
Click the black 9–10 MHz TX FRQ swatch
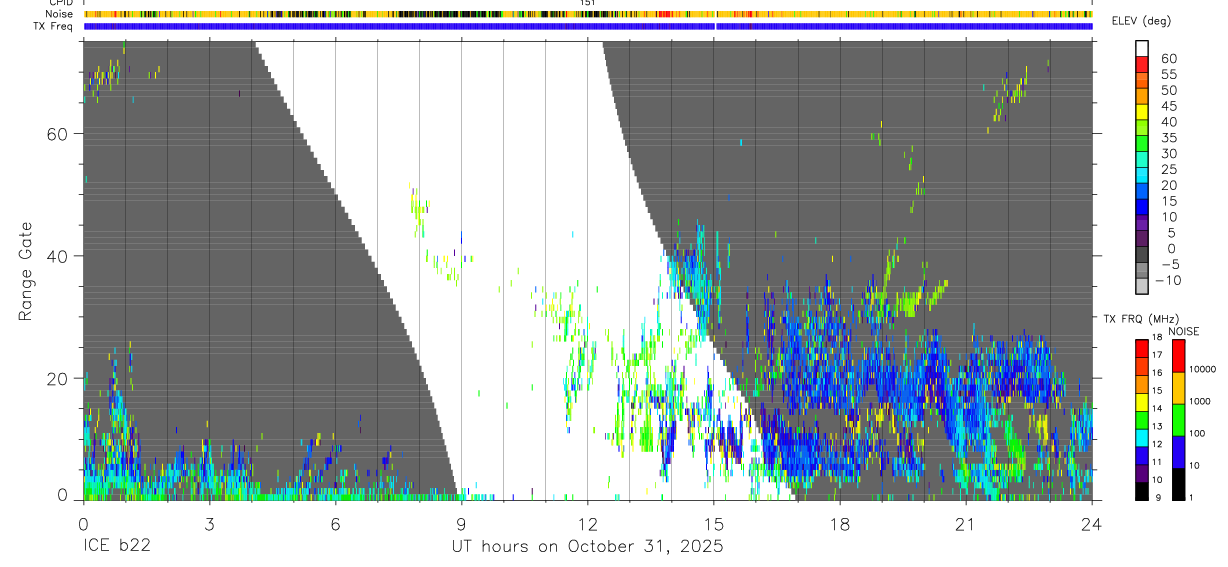[x=1142, y=489]
